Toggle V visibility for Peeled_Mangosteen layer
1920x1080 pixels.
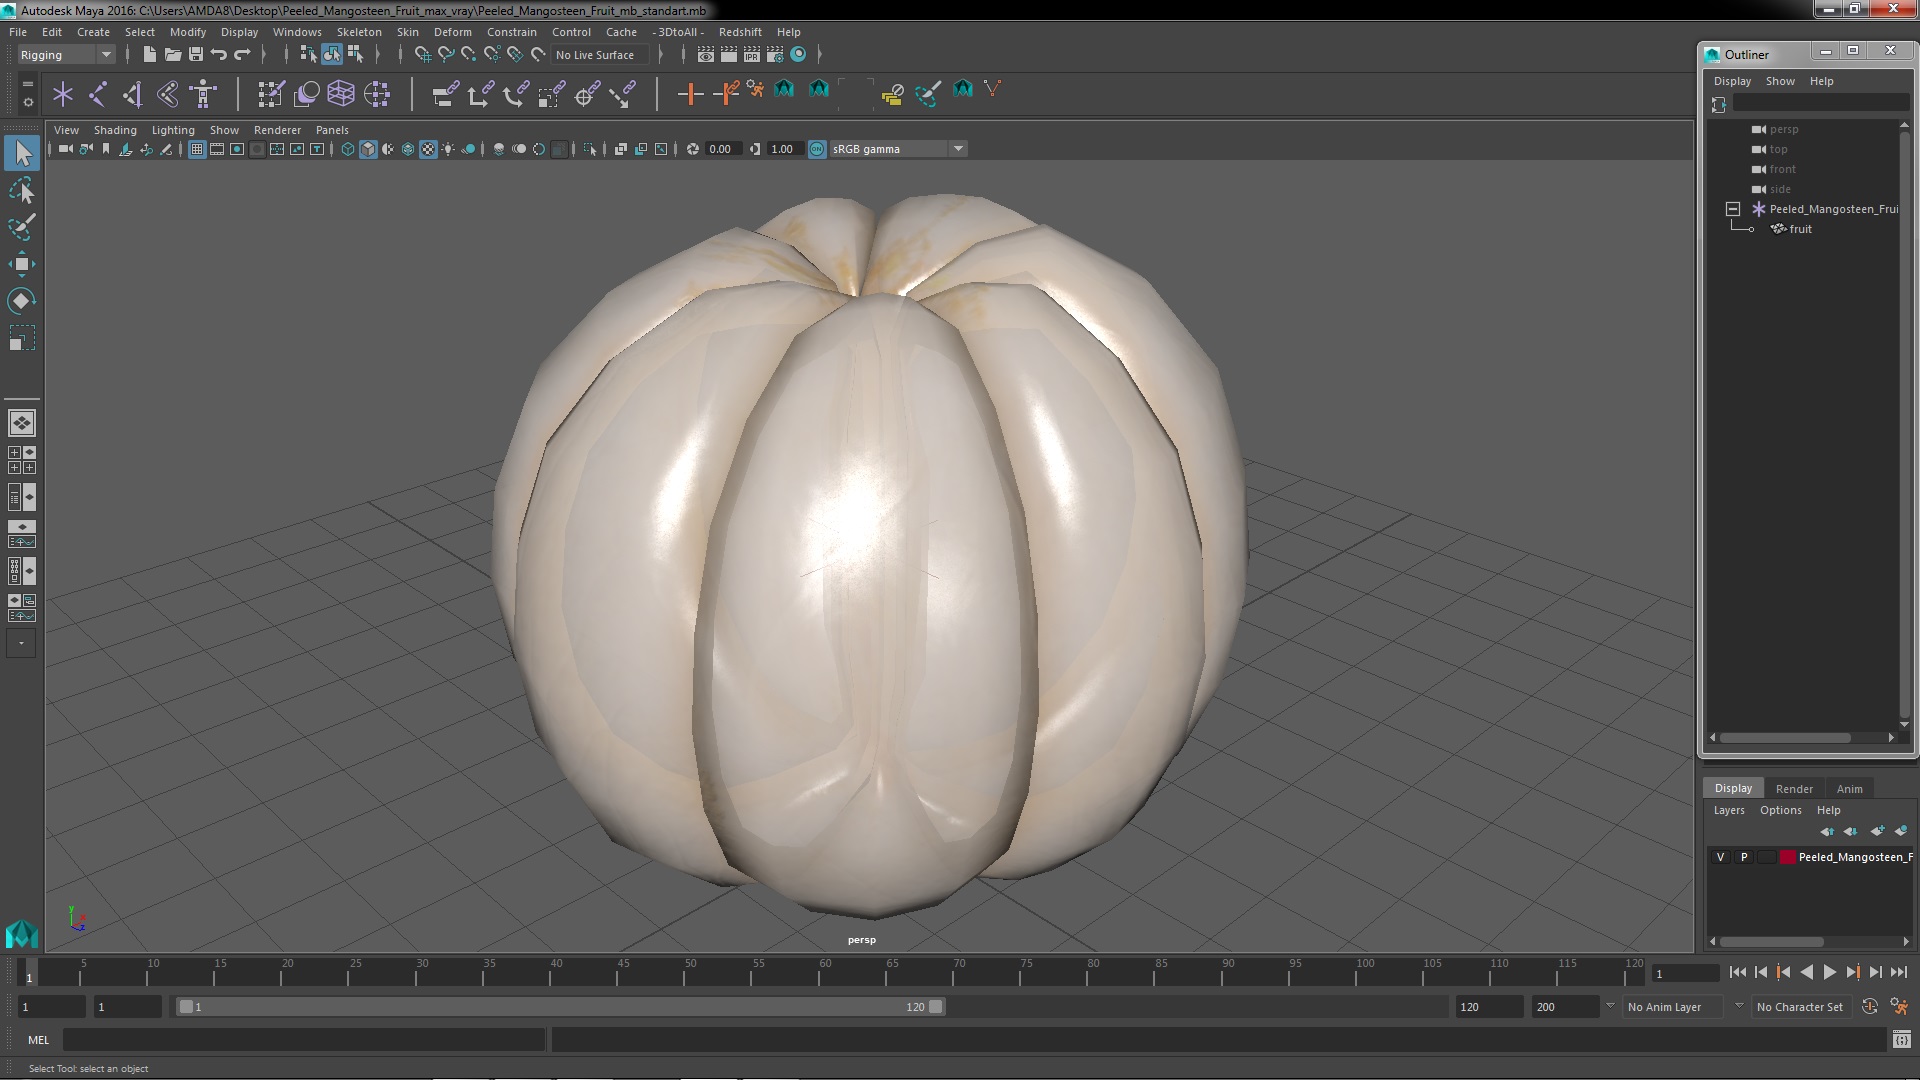(1720, 857)
